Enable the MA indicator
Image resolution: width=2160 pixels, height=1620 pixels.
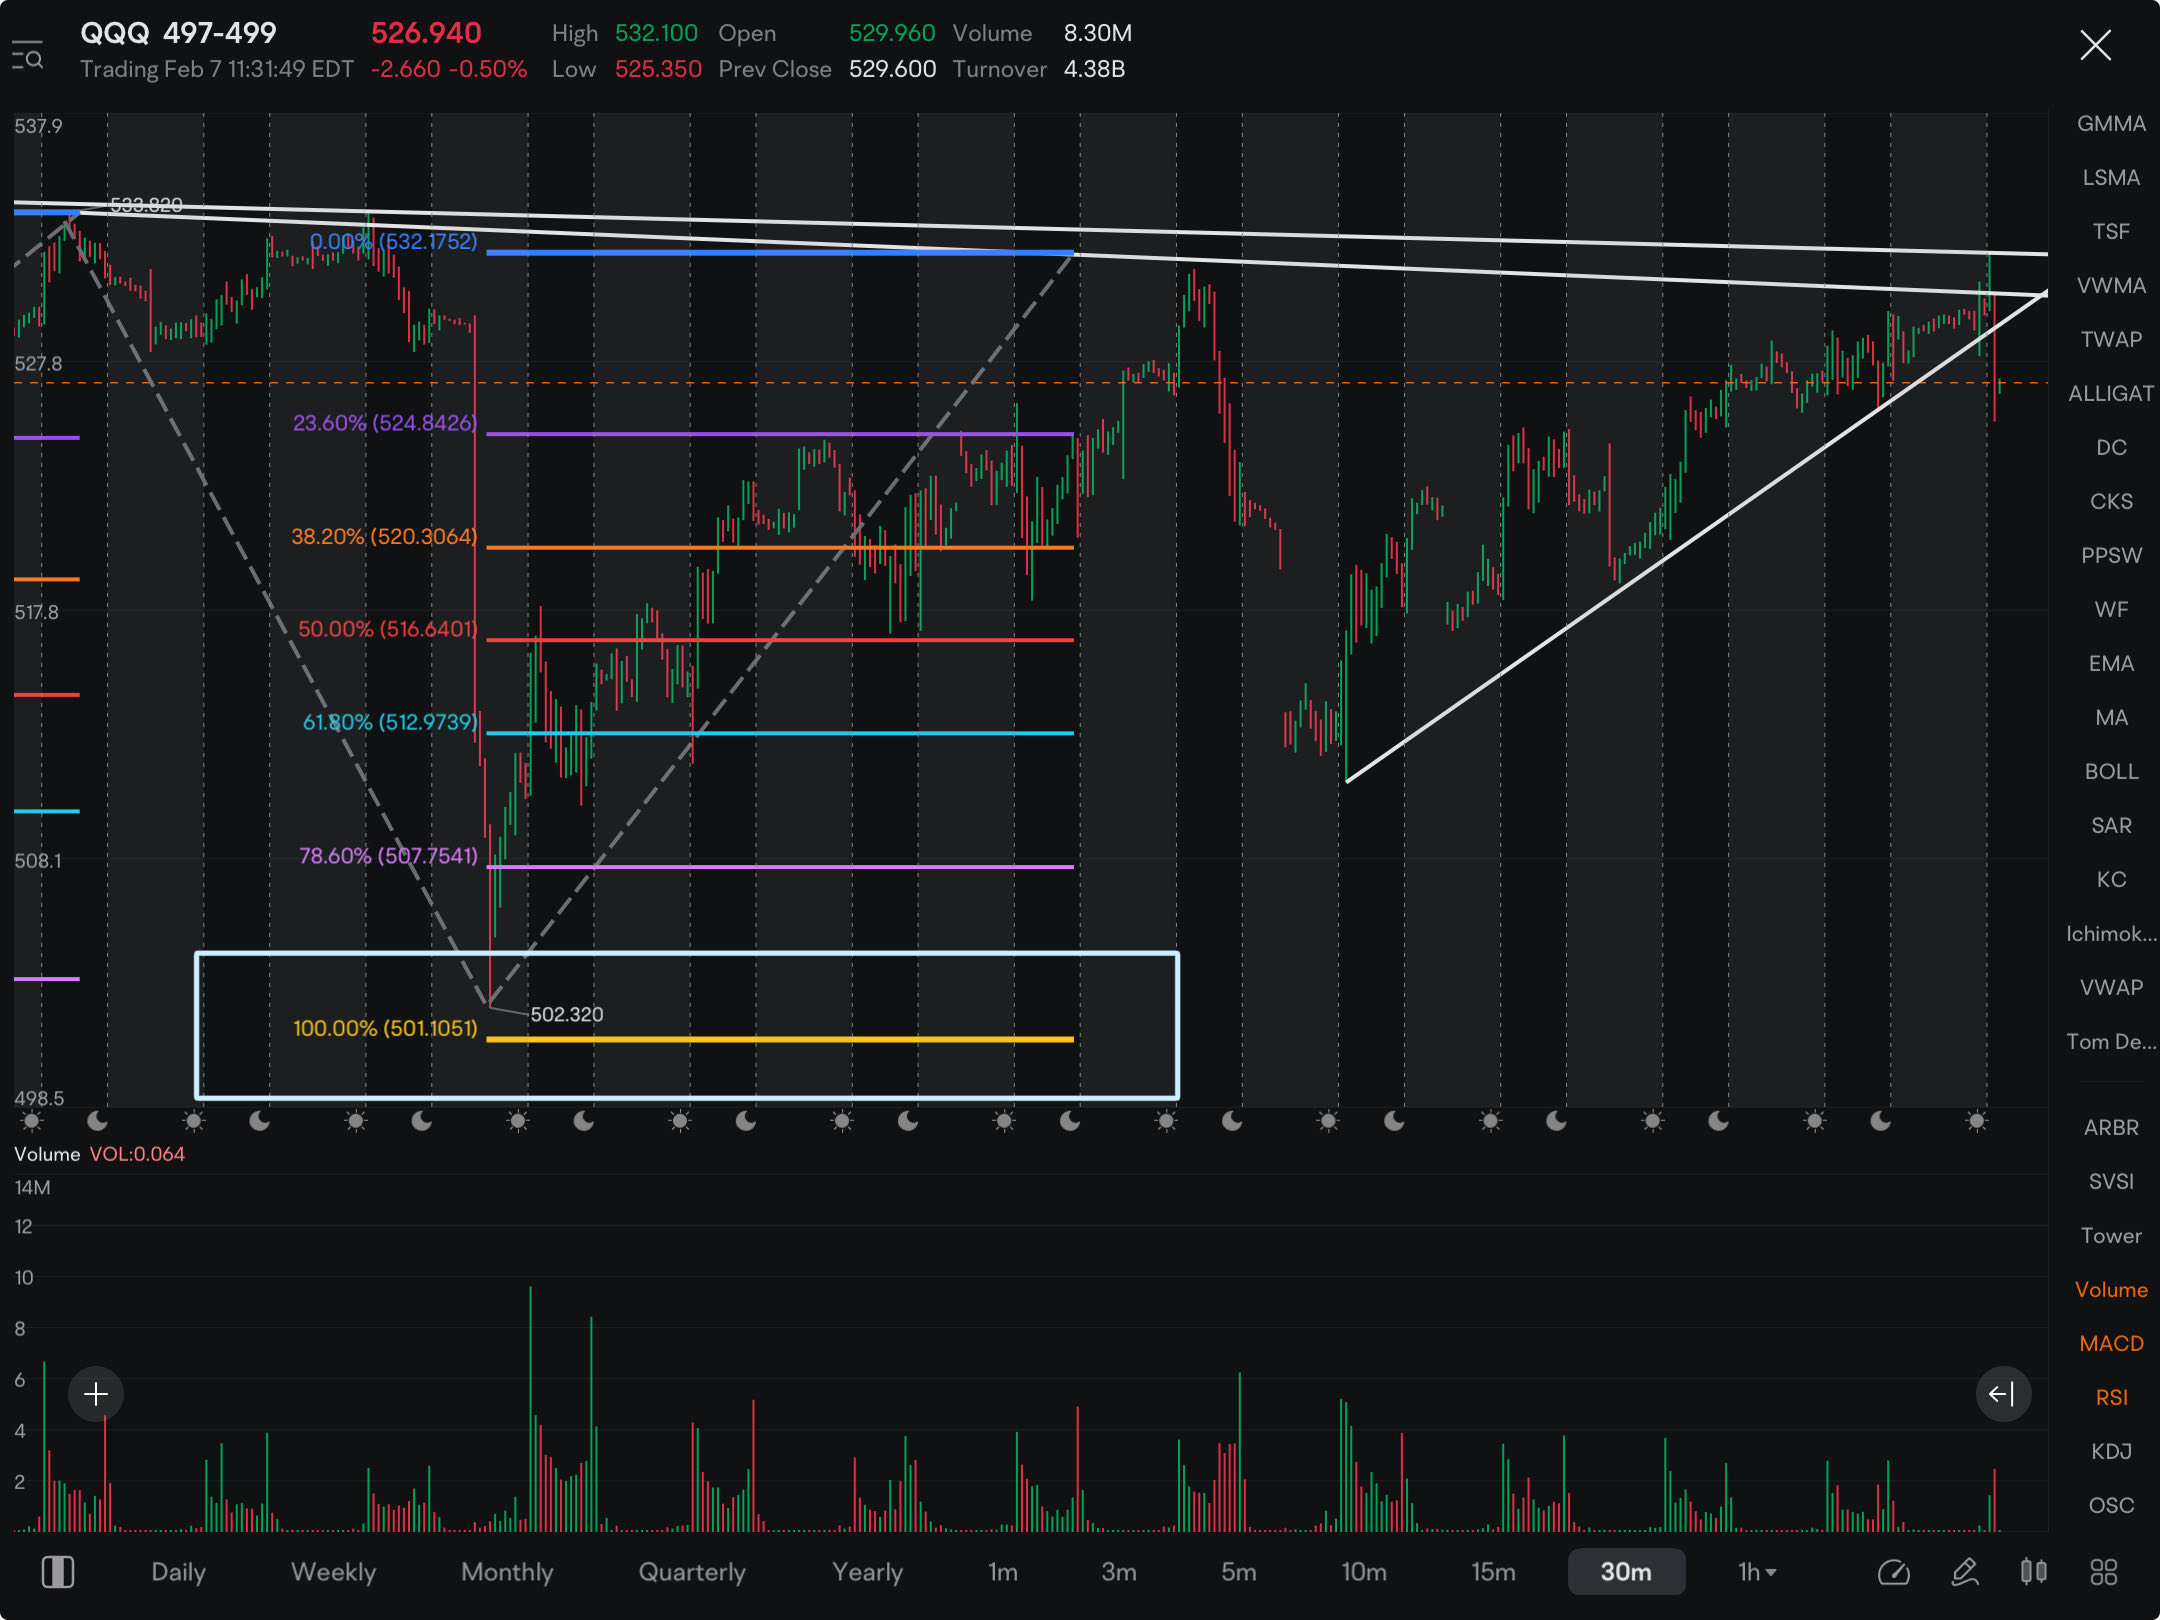2111,718
